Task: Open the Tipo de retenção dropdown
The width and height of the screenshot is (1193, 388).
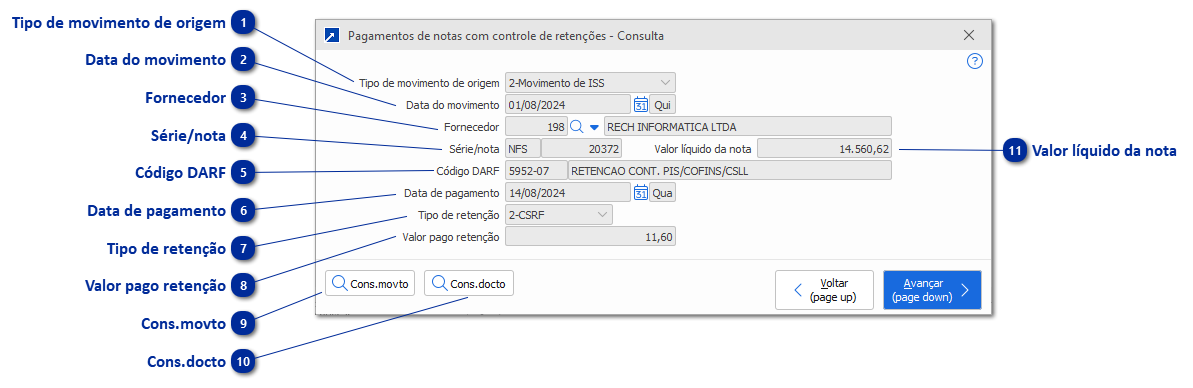Action: (x=558, y=215)
